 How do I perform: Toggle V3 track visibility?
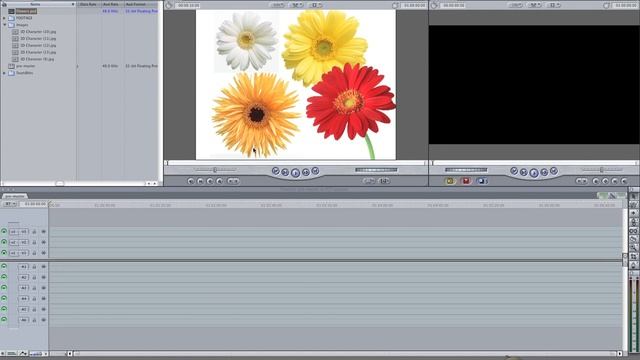click(4, 231)
